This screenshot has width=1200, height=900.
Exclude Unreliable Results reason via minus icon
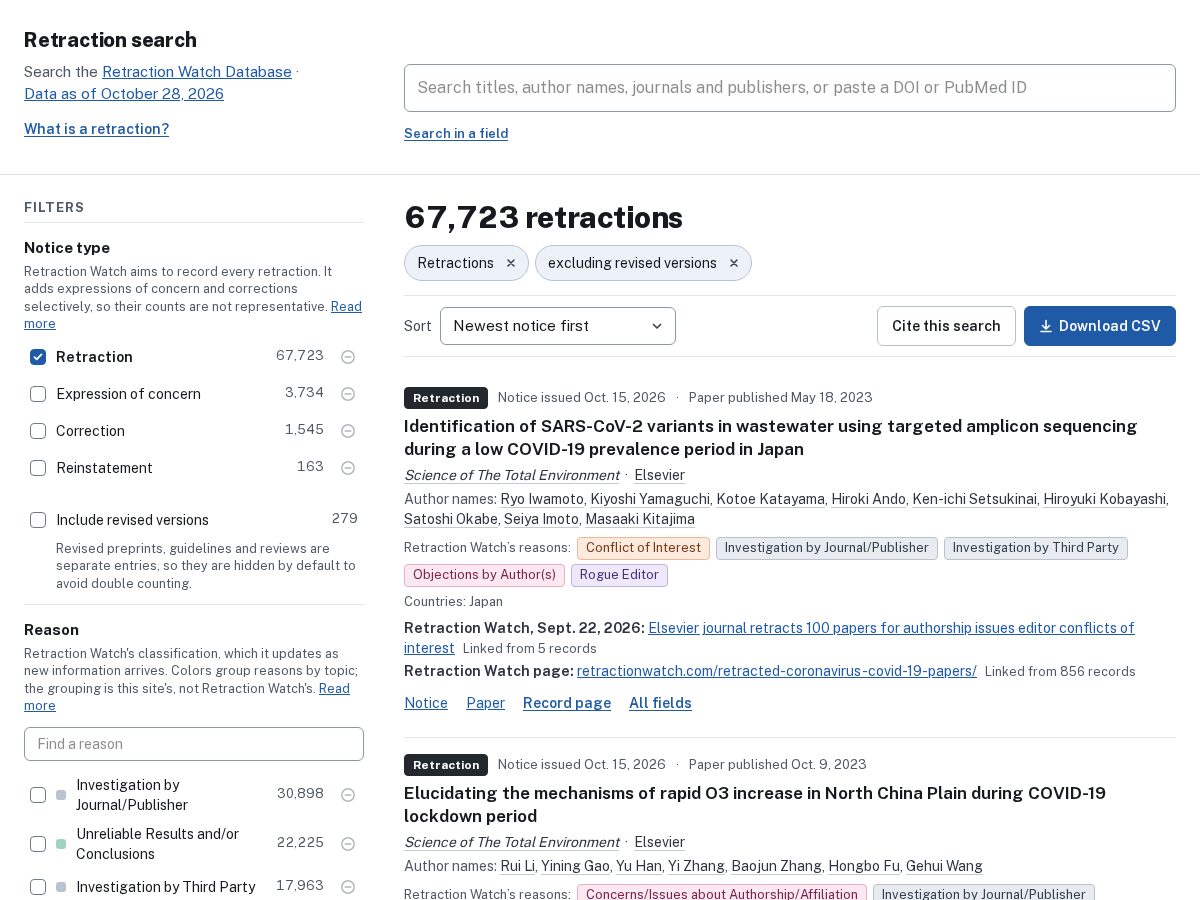tap(348, 844)
